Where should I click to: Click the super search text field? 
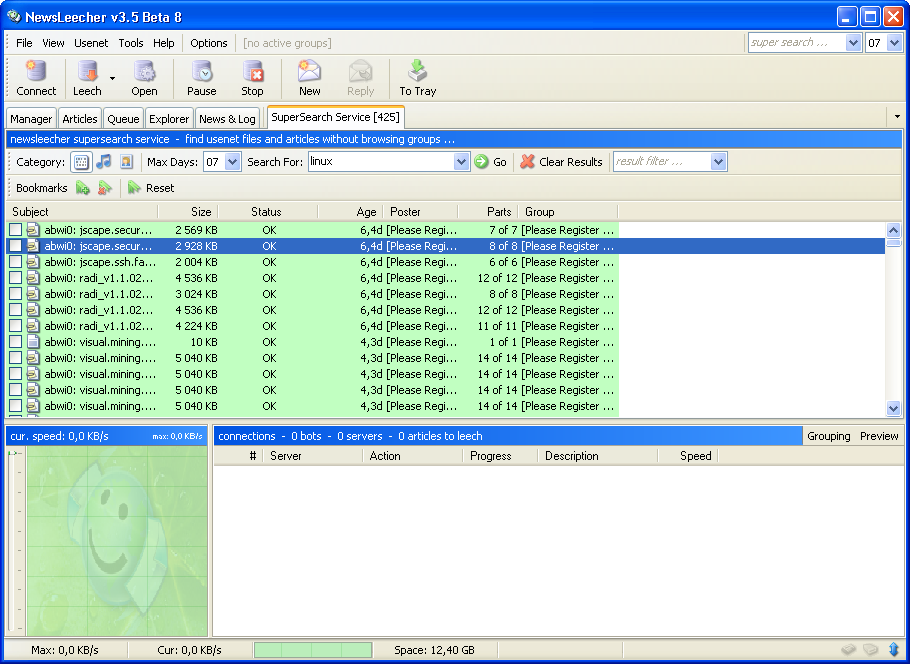(797, 42)
